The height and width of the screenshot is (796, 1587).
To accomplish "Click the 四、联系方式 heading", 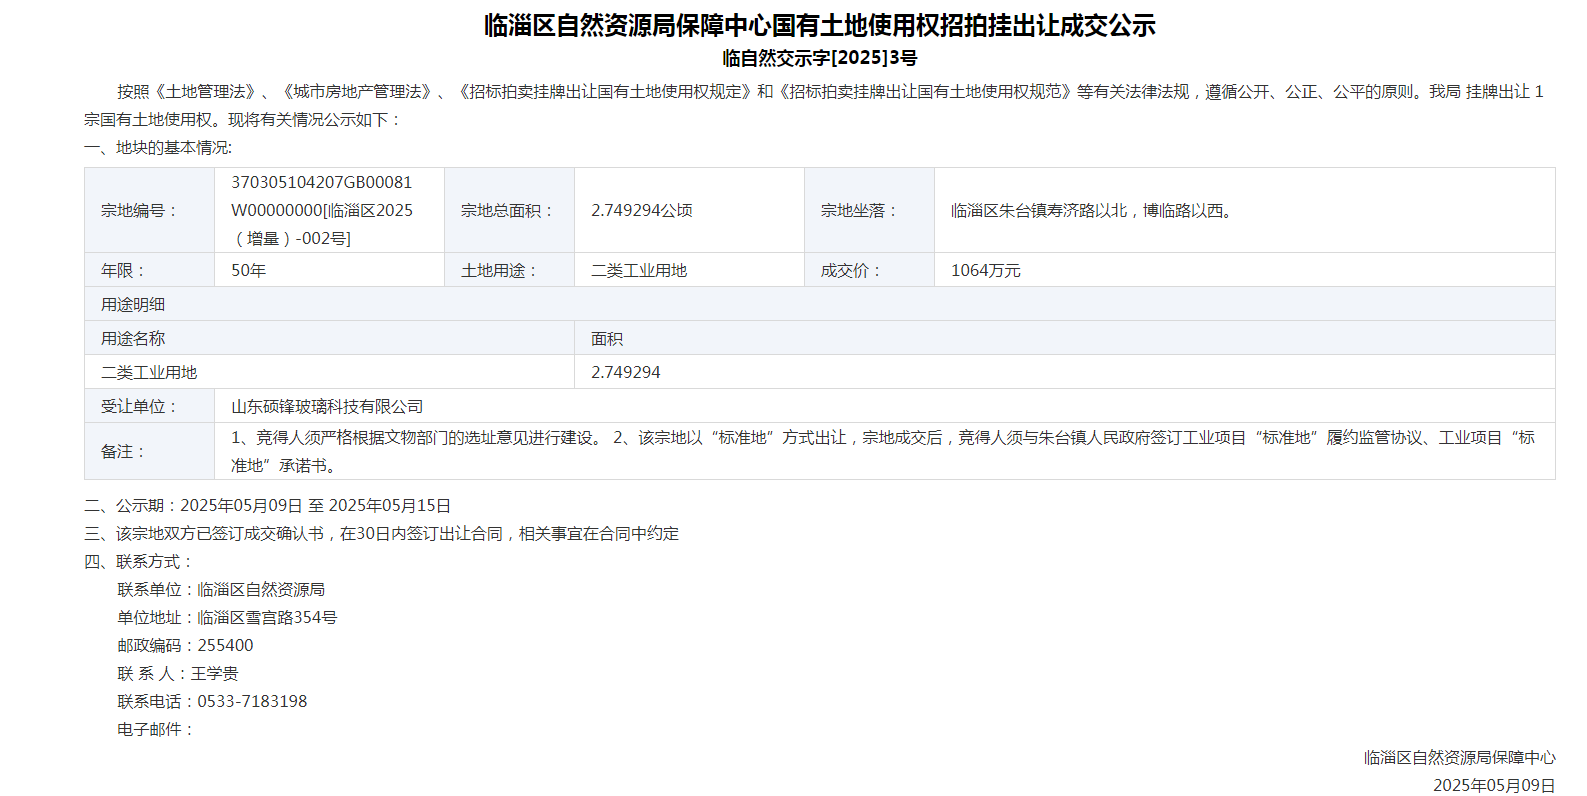I will [x=138, y=562].
